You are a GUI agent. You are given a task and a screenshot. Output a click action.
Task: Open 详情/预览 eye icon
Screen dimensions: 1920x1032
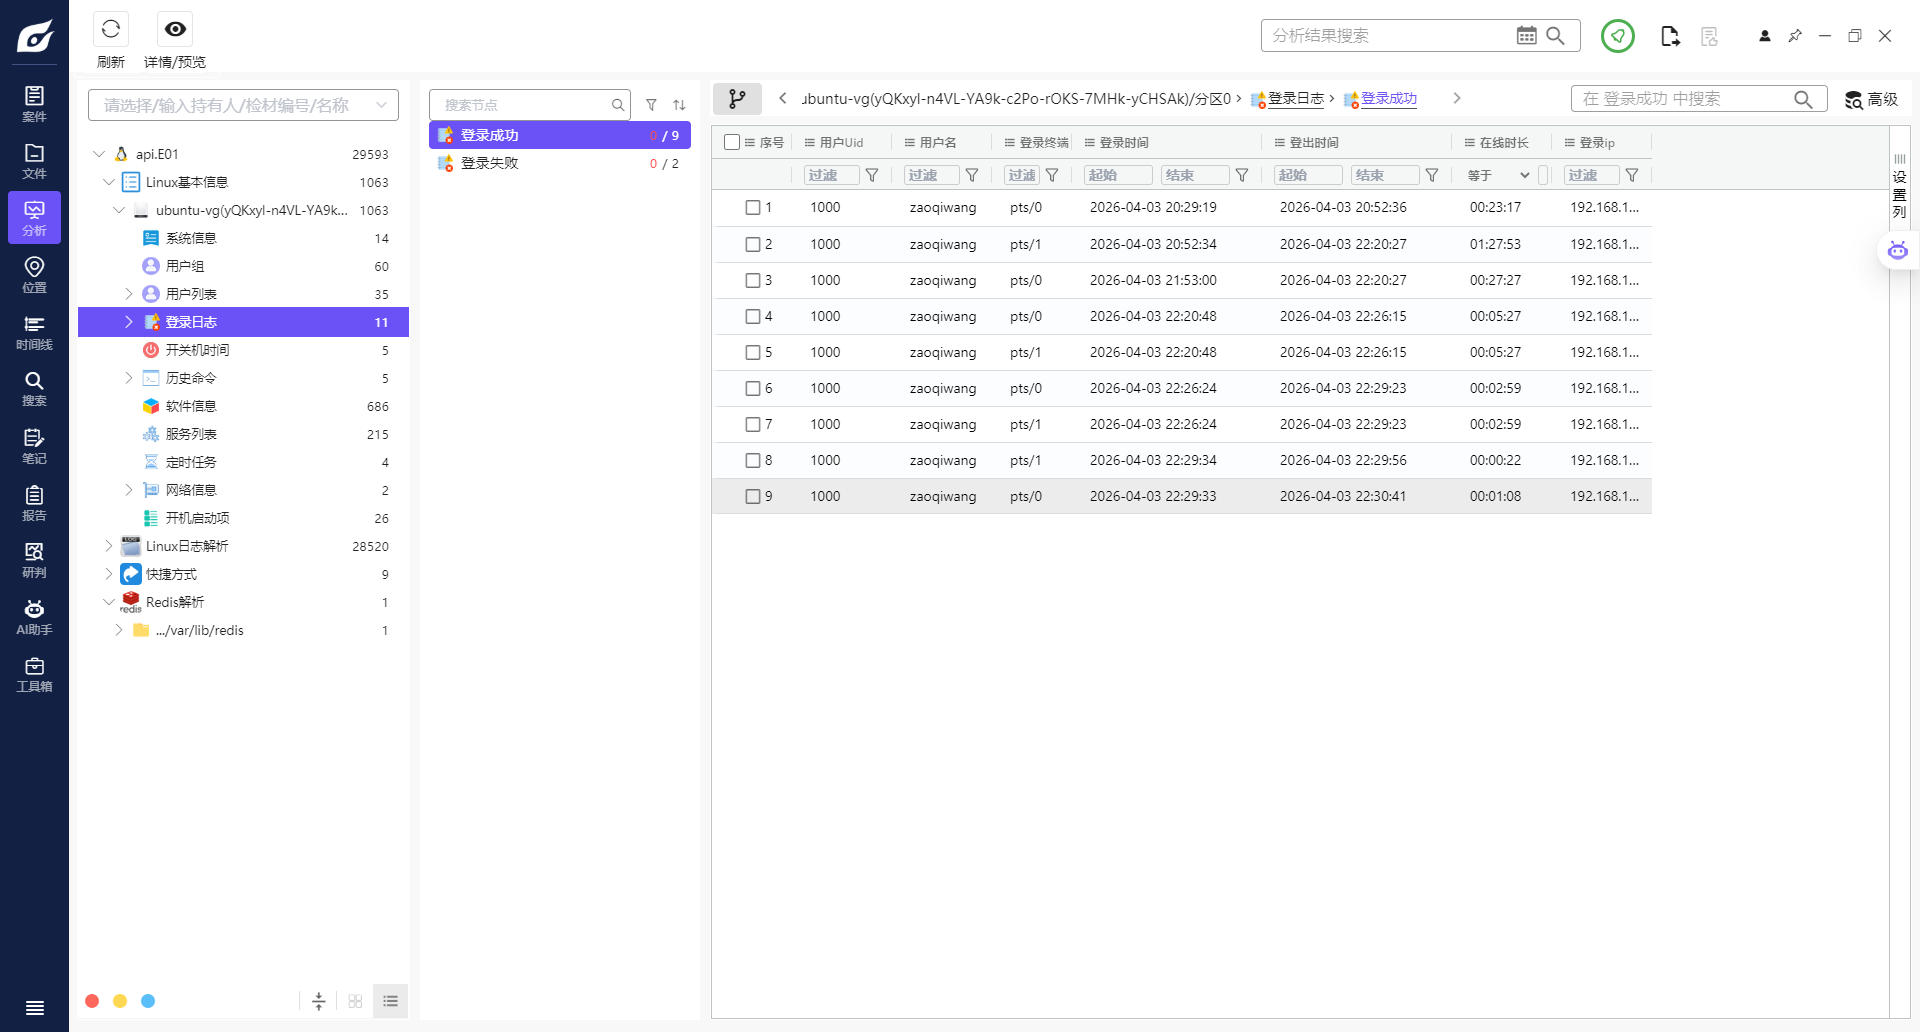(x=175, y=29)
